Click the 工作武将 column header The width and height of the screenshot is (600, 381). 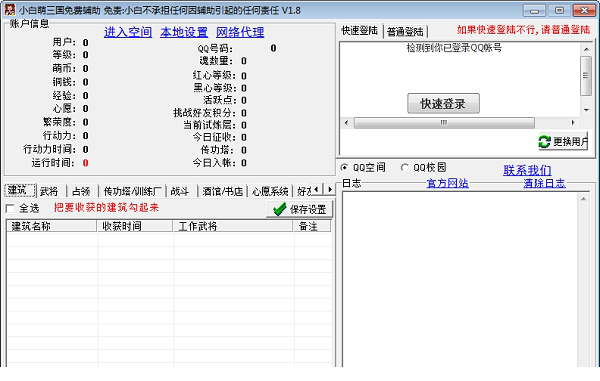coord(233,226)
